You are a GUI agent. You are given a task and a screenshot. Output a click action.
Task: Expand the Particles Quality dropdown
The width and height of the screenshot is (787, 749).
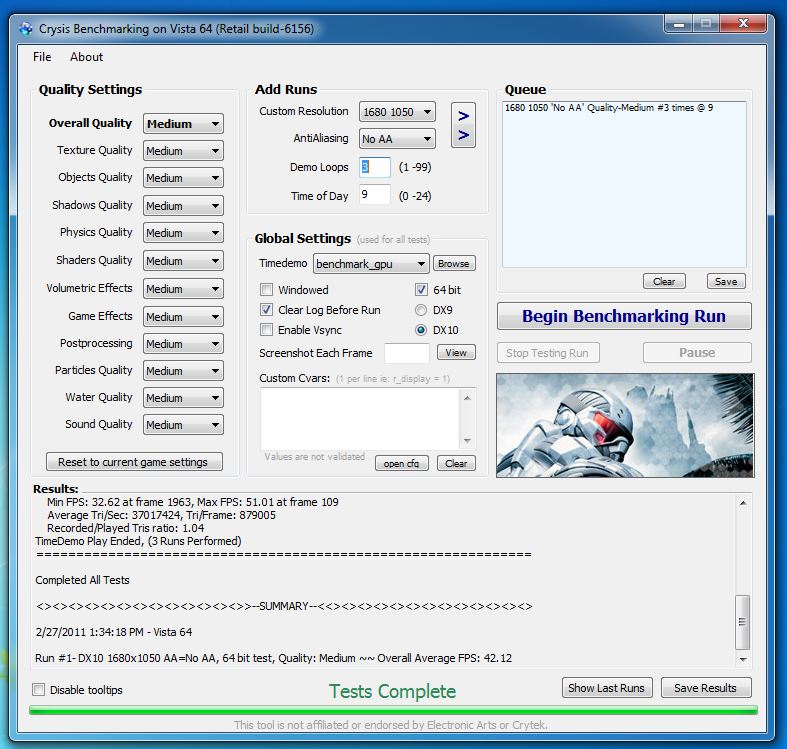coord(183,371)
